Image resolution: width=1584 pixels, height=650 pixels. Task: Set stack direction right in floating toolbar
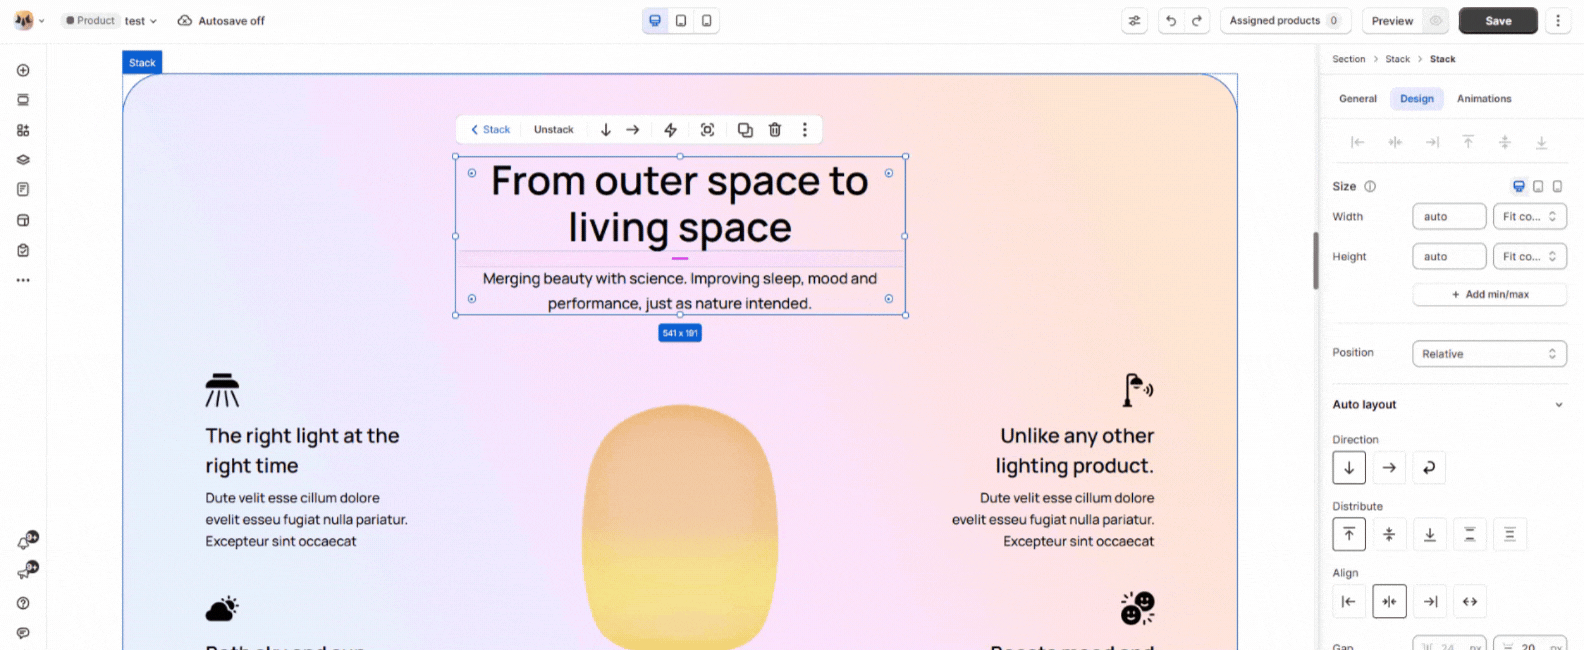pyautogui.click(x=633, y=130)
